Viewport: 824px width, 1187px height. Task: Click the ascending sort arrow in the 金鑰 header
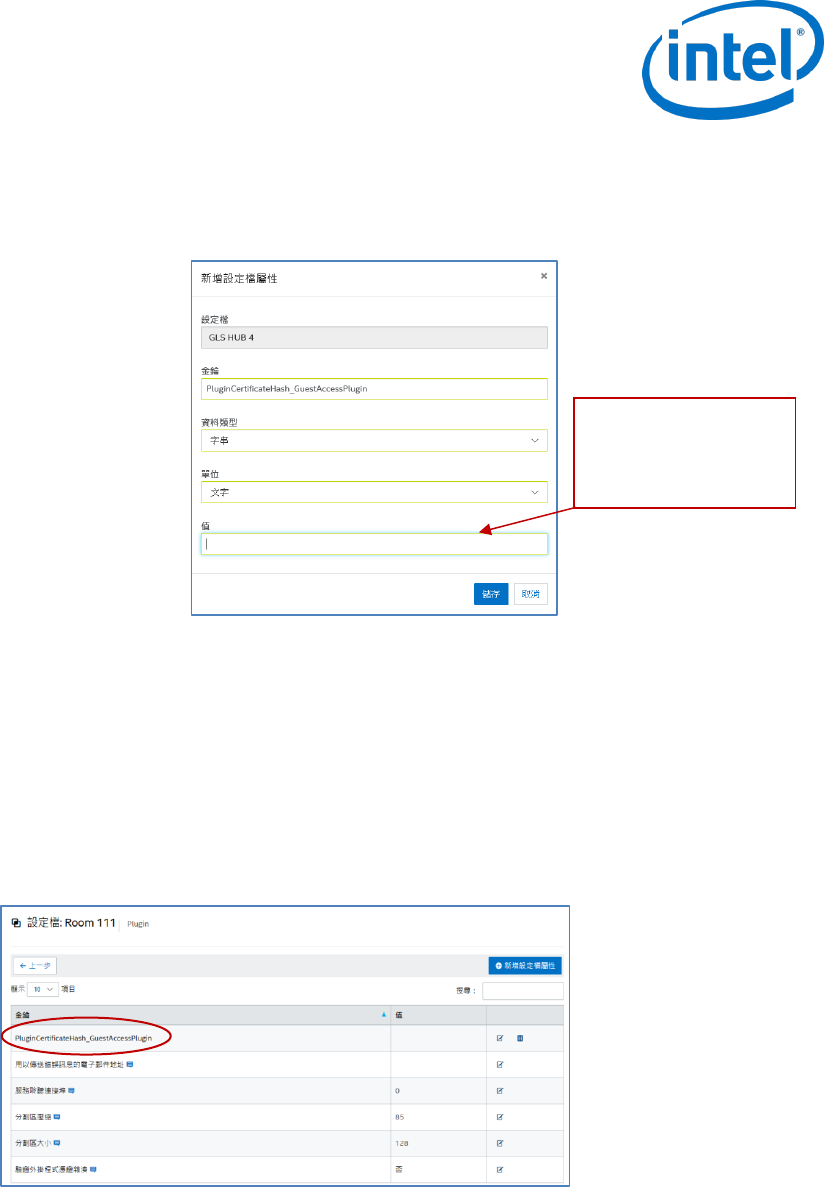click(384, 1015)
